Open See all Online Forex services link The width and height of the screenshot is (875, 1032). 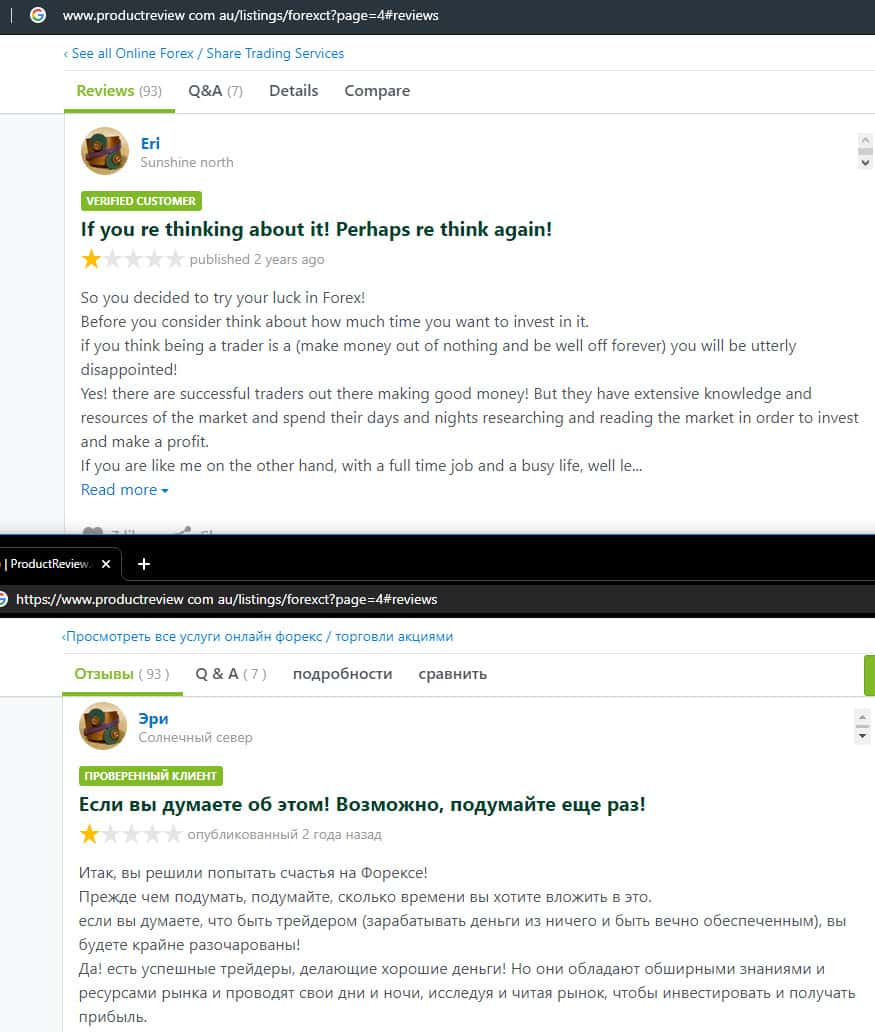click(204, 53)
